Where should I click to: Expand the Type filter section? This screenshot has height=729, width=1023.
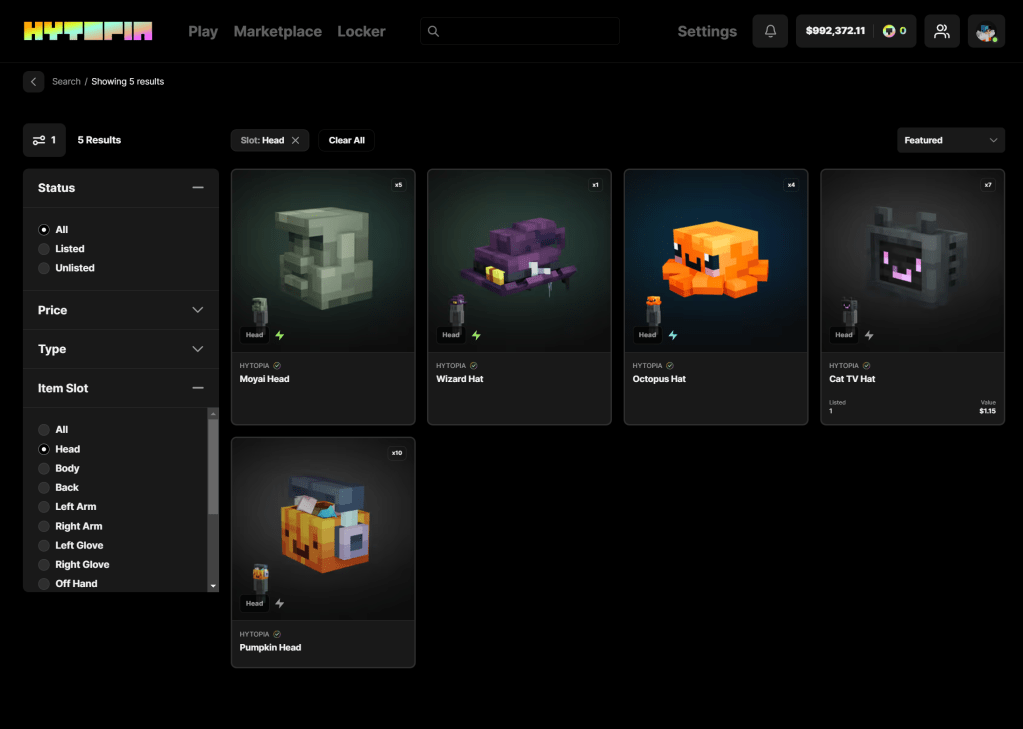tap(120, 349)
